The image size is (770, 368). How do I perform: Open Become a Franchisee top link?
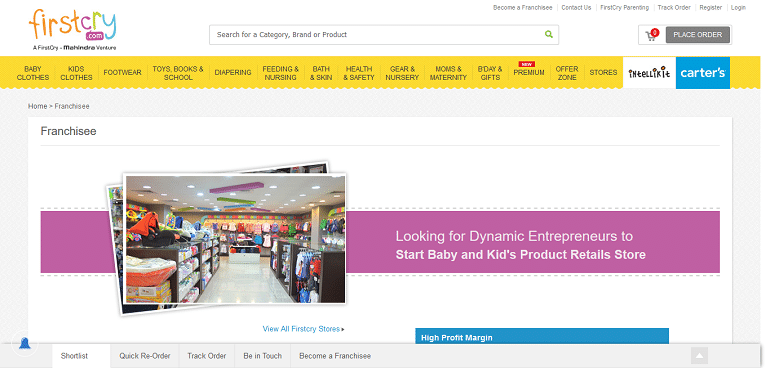522,7
